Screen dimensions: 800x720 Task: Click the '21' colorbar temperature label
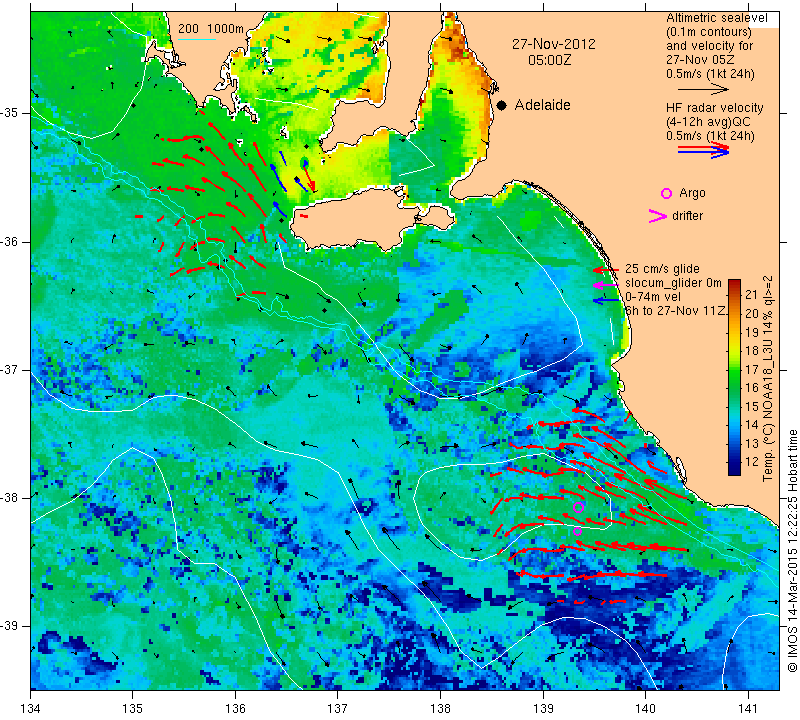point(752,295)
